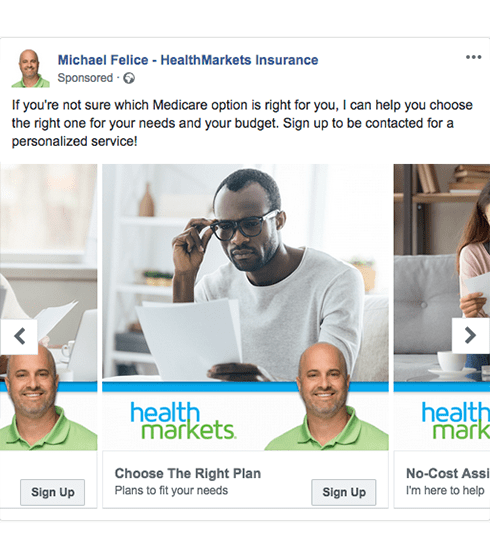
Task: Click Sign Up on Choose The Right Plan card
Action: click(x=344, y=492)
